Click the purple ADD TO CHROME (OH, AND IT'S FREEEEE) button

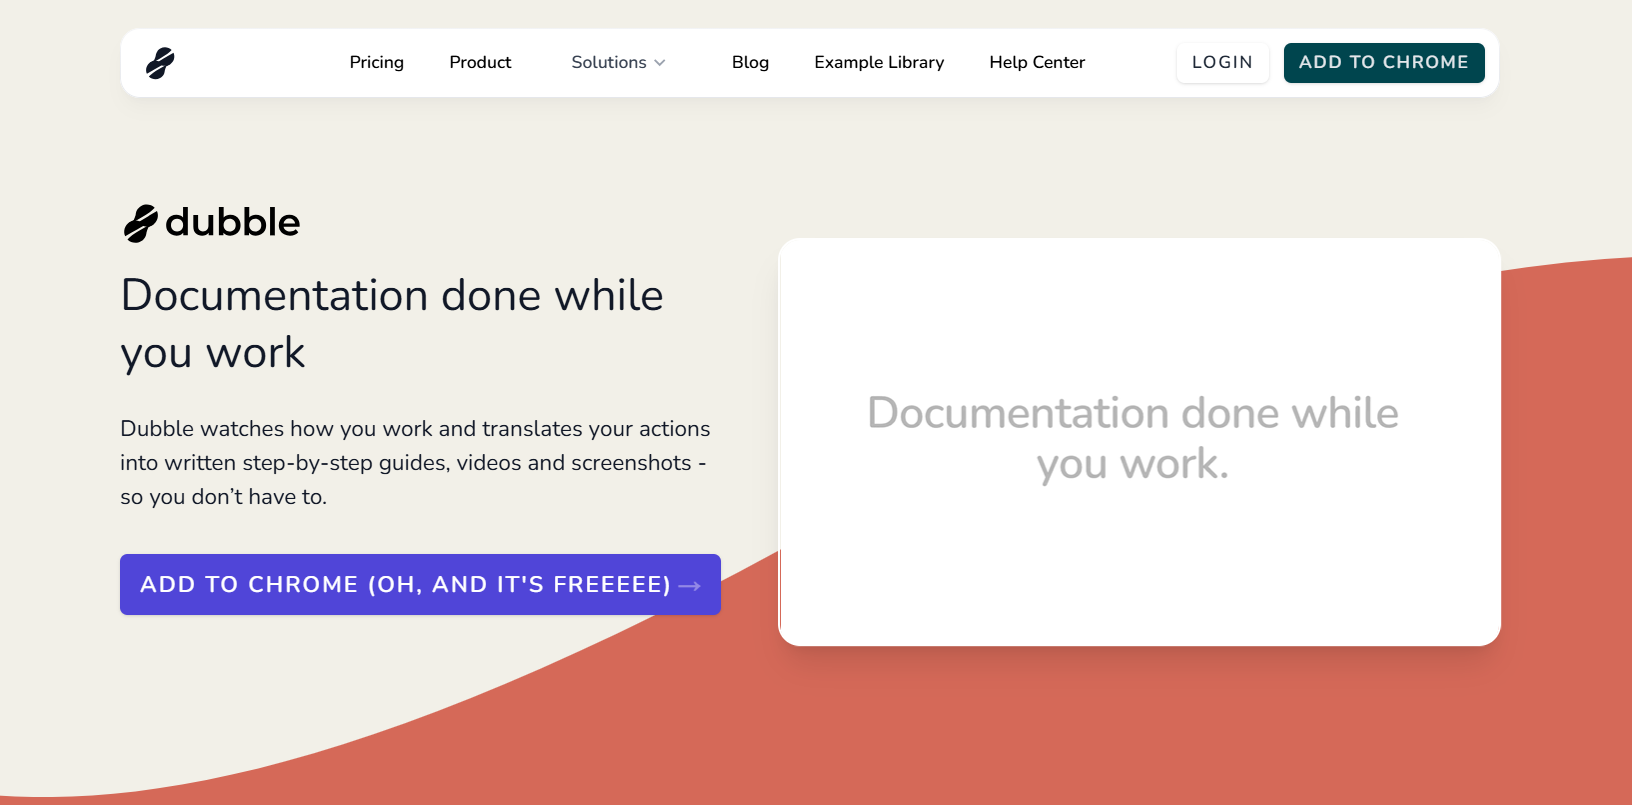(420, 584)
